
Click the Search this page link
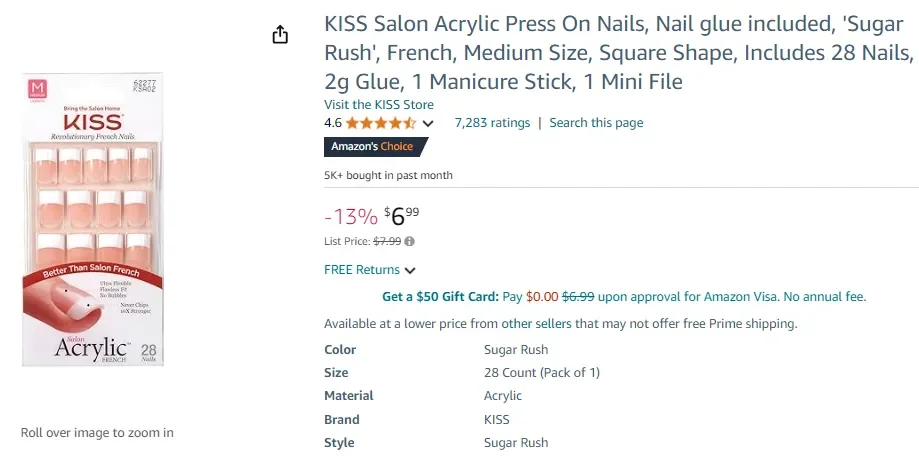[x=596, y=123]
